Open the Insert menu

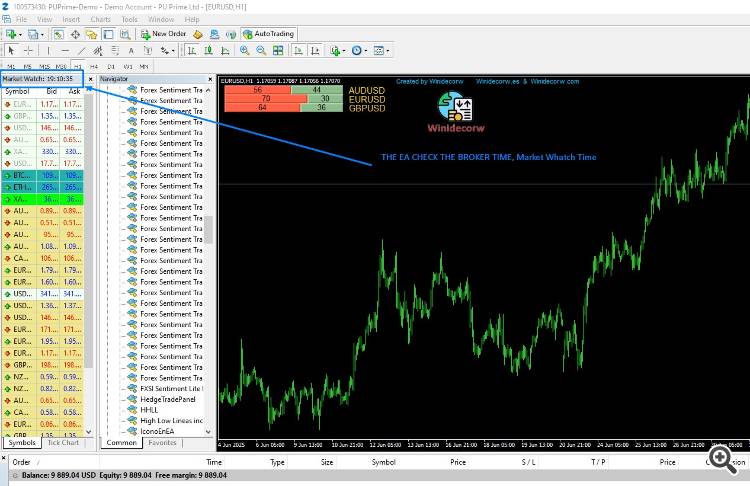pos(71,20)
